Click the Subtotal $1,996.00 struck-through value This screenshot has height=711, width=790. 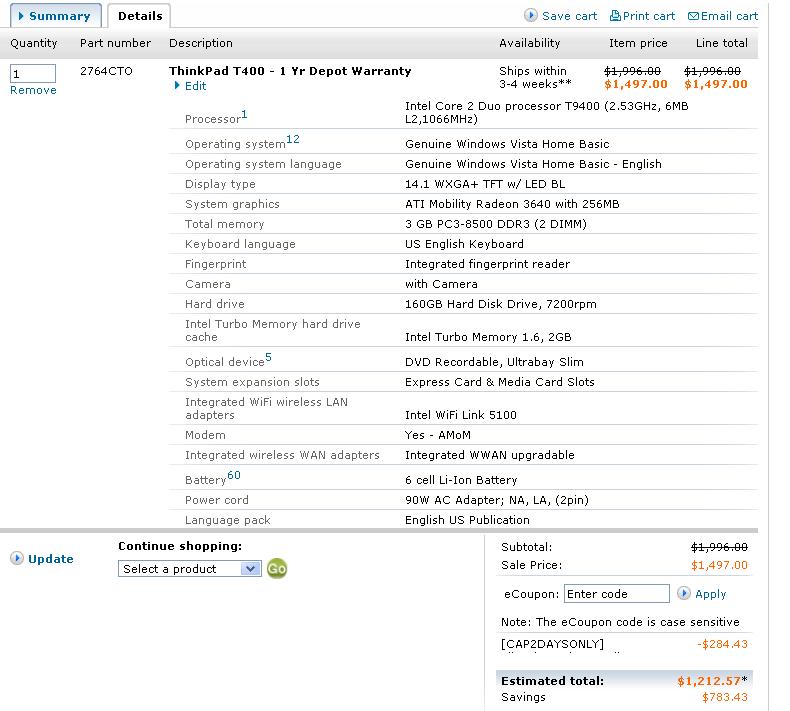point(719,547)
